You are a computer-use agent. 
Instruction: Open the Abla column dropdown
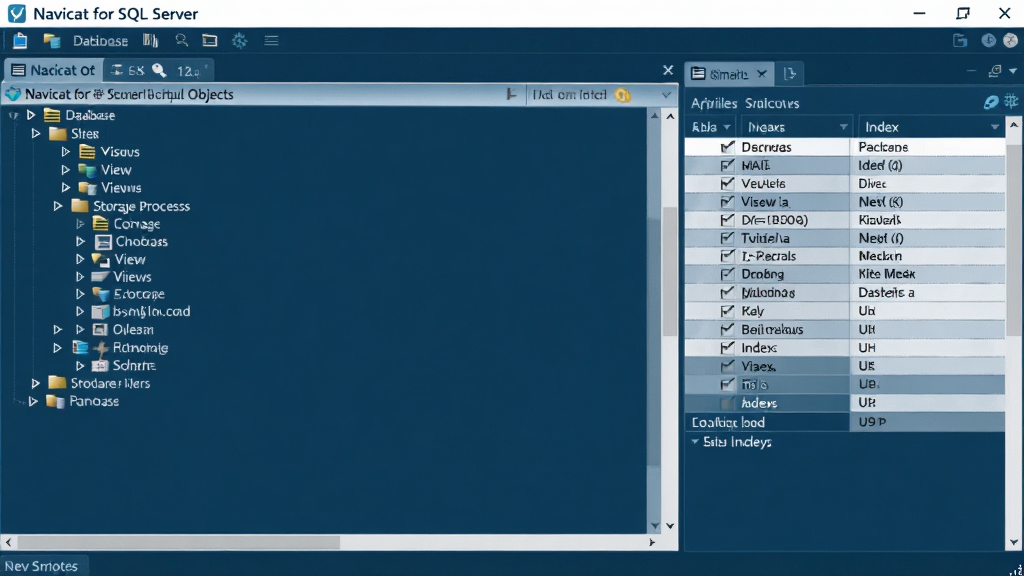click(727, 127)
